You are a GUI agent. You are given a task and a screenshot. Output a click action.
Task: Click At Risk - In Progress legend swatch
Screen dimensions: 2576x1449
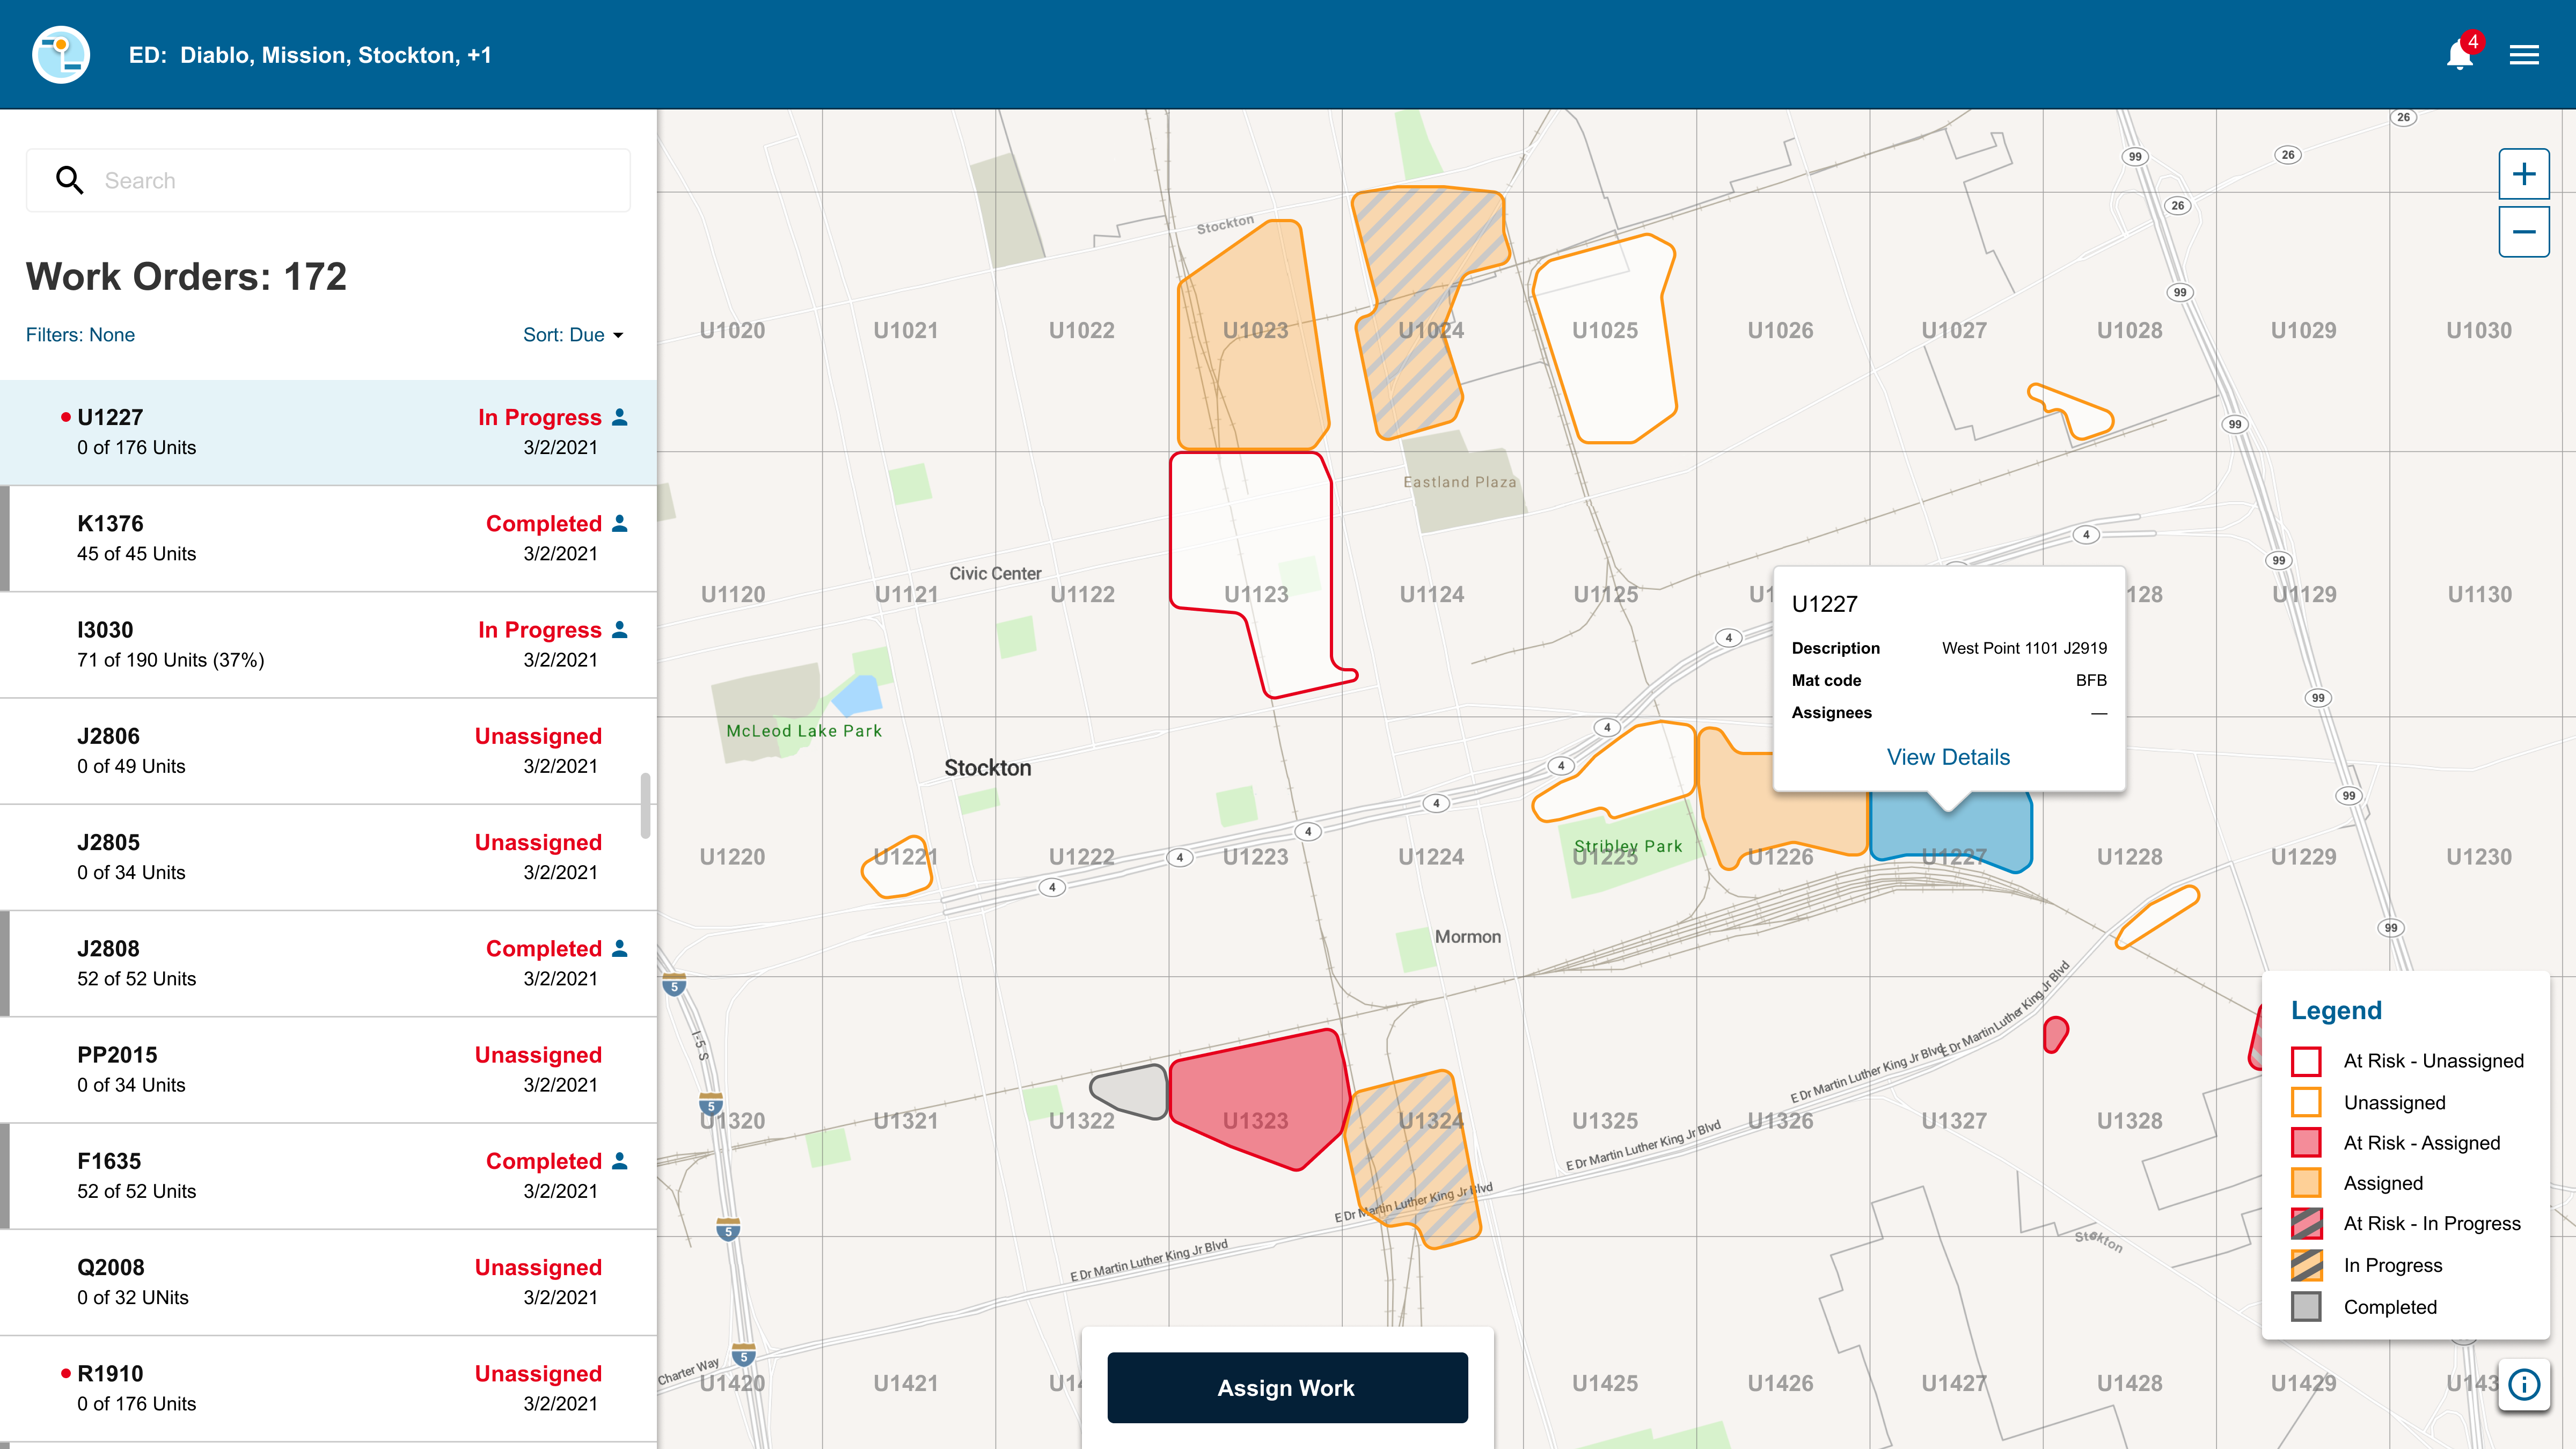[x=2306, y=1224]
